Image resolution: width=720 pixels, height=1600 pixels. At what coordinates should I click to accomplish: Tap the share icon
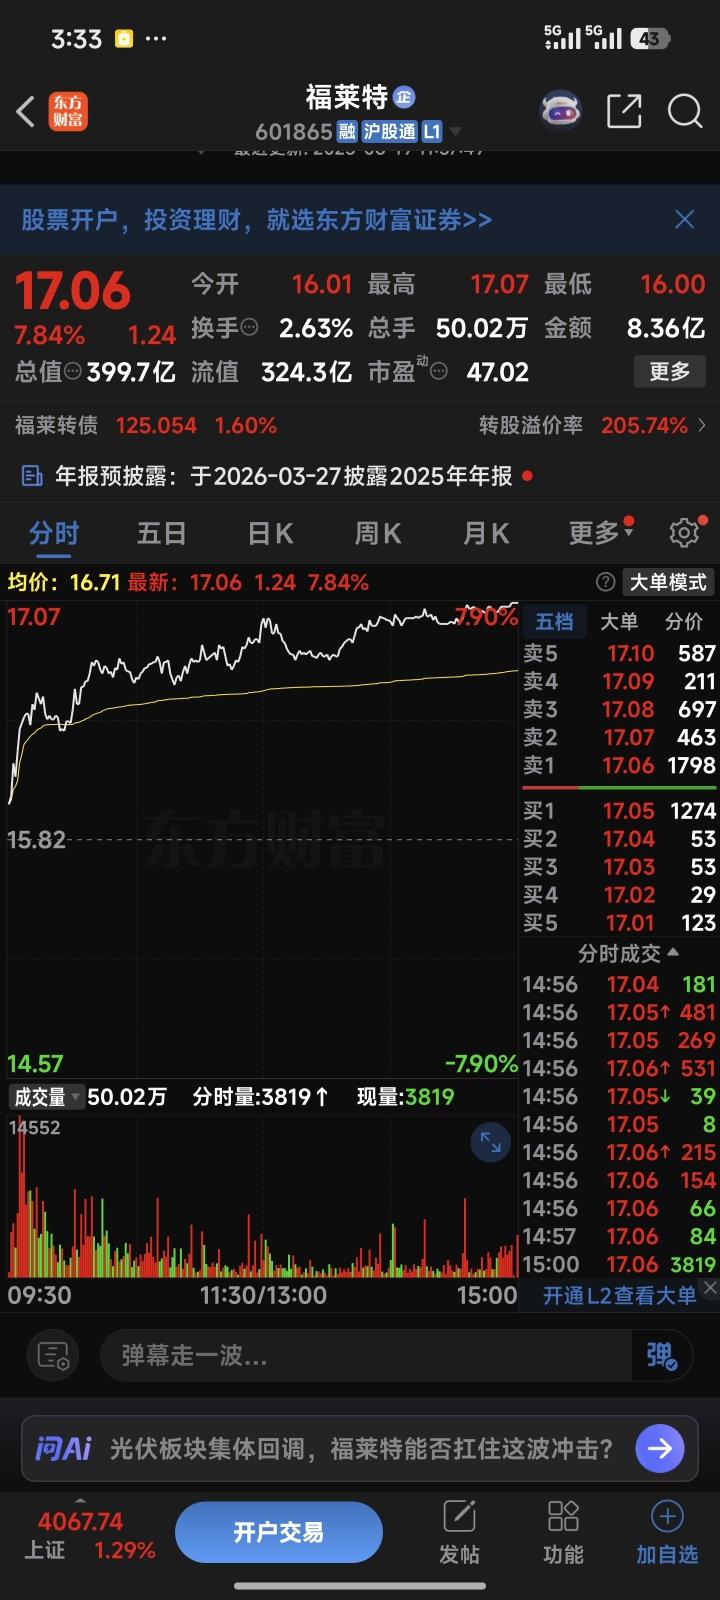(624, 111)
